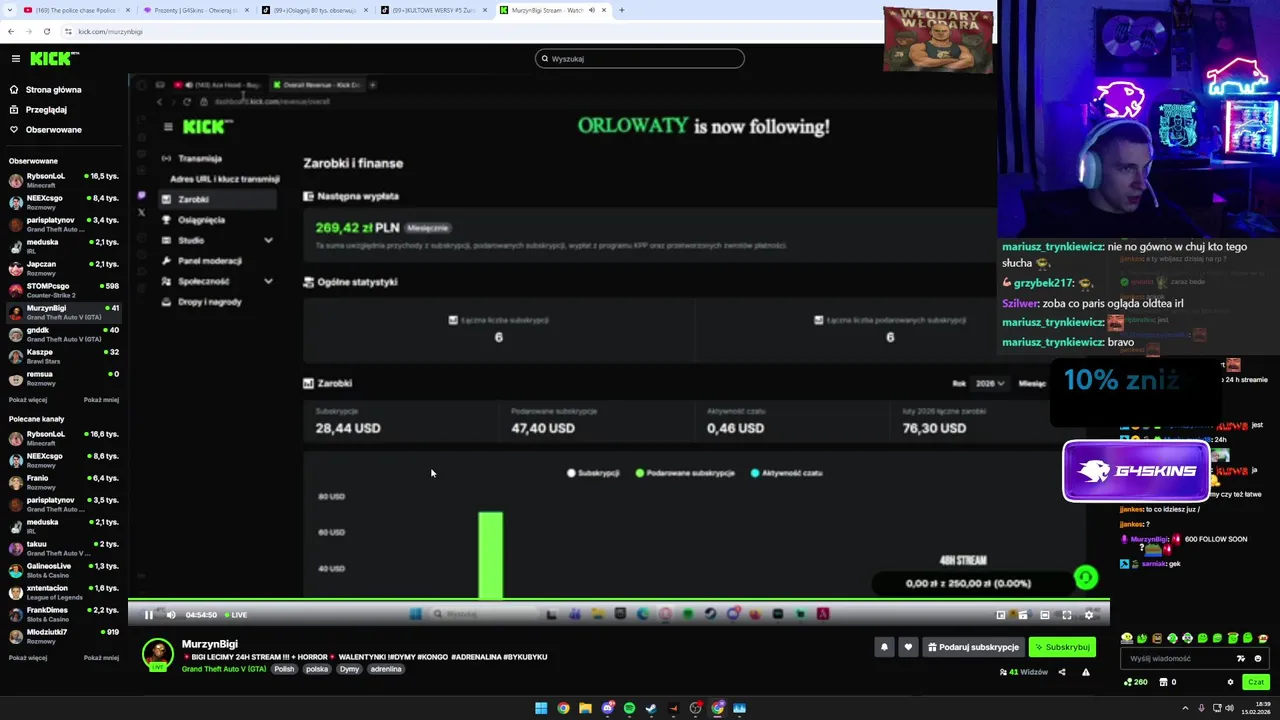Switch to KULTOWE WERSY TikTok tab
Image resolution: width=1280 pixels, height=720 pixels.
432,10
